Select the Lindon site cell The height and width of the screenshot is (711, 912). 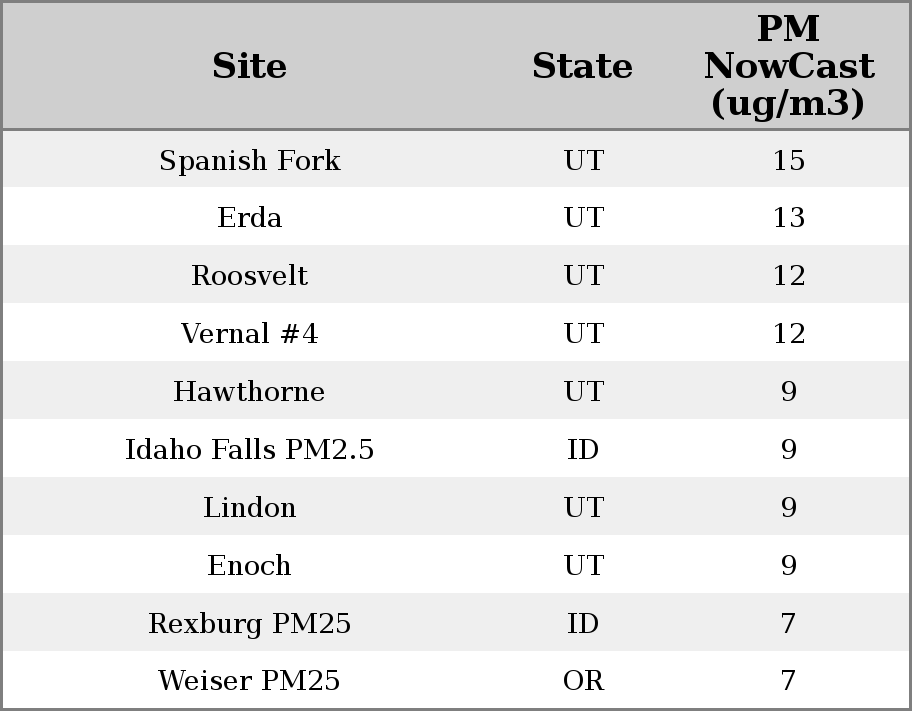(x=249, y=508)
